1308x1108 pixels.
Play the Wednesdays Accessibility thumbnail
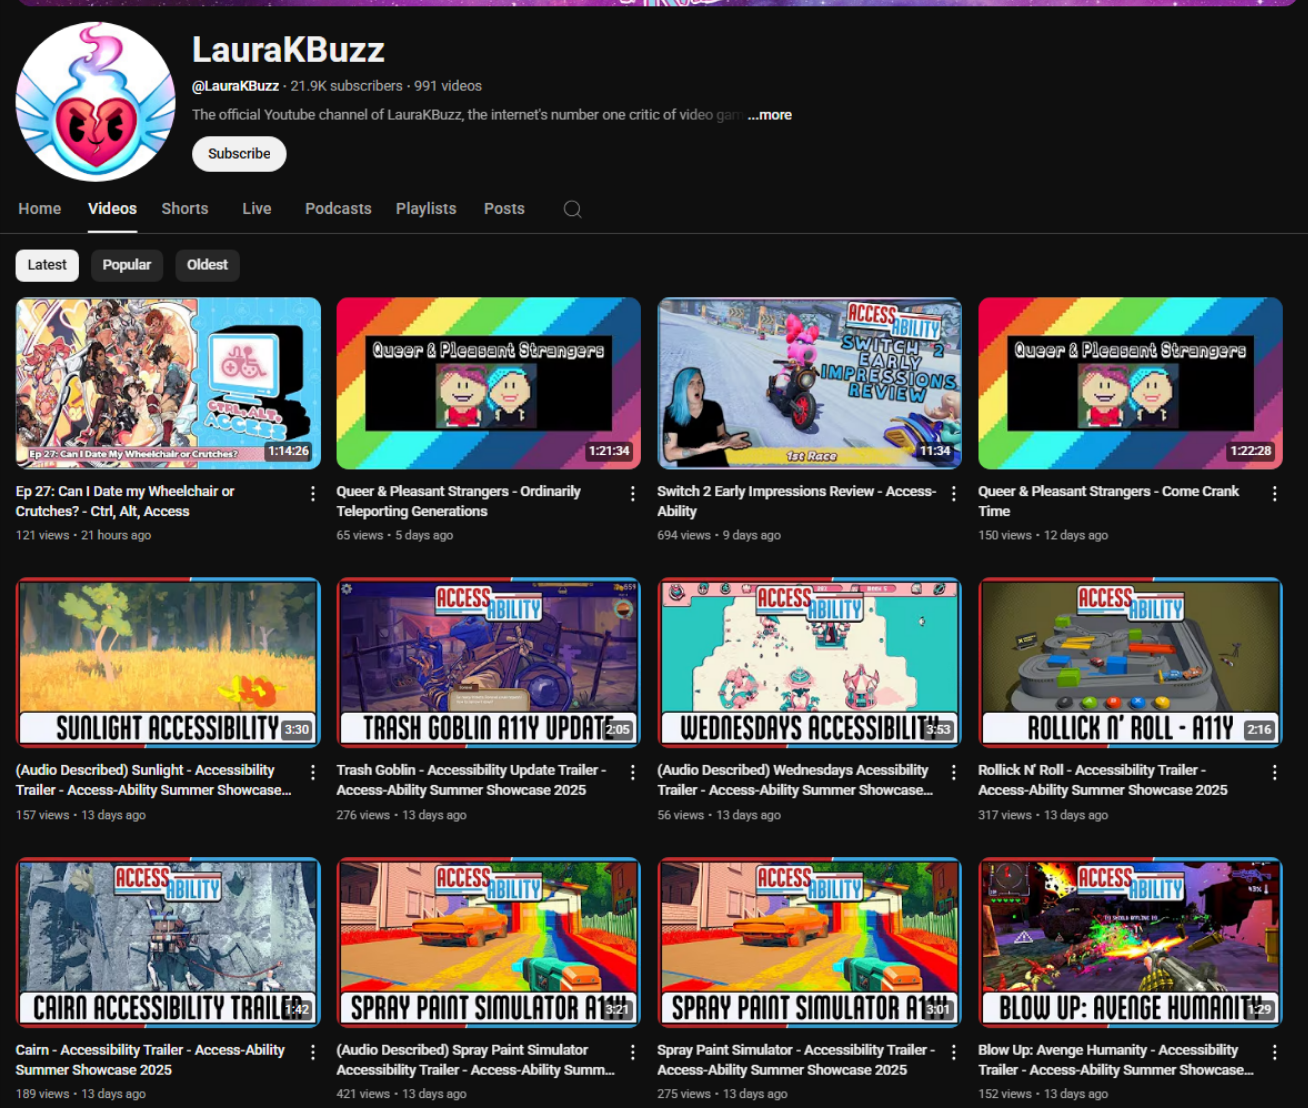pyautogui.click(x=810, y=662)
